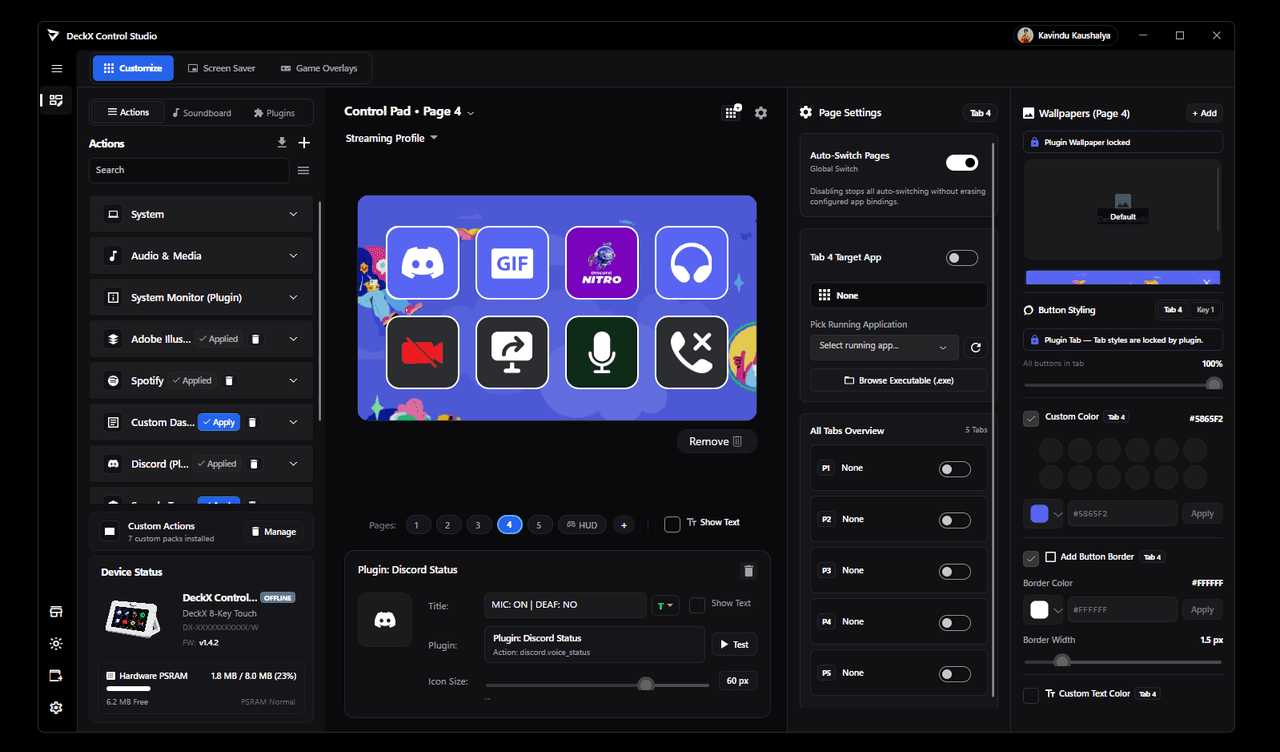Click the actions Search input field

[x=189, y=170]
